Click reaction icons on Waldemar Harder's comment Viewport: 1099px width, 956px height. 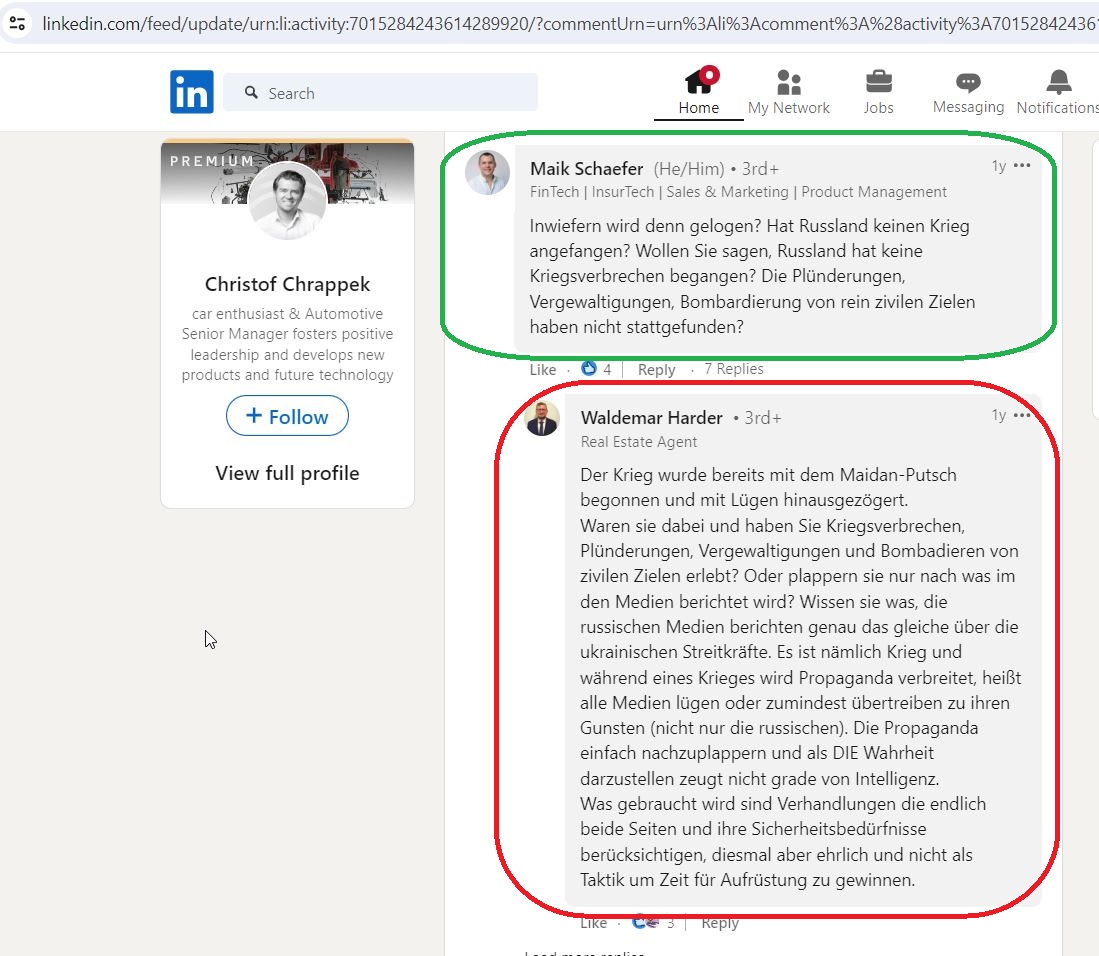click(646, 922)
